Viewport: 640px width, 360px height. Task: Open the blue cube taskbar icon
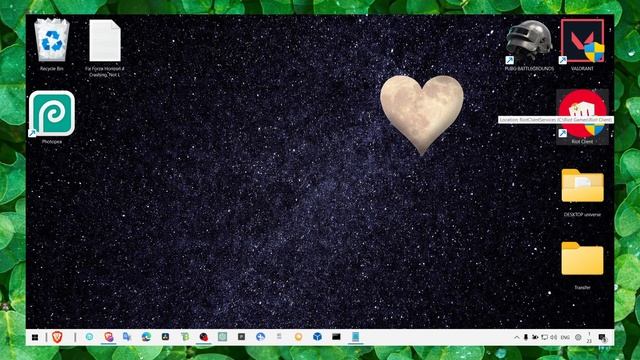point(317,337)
